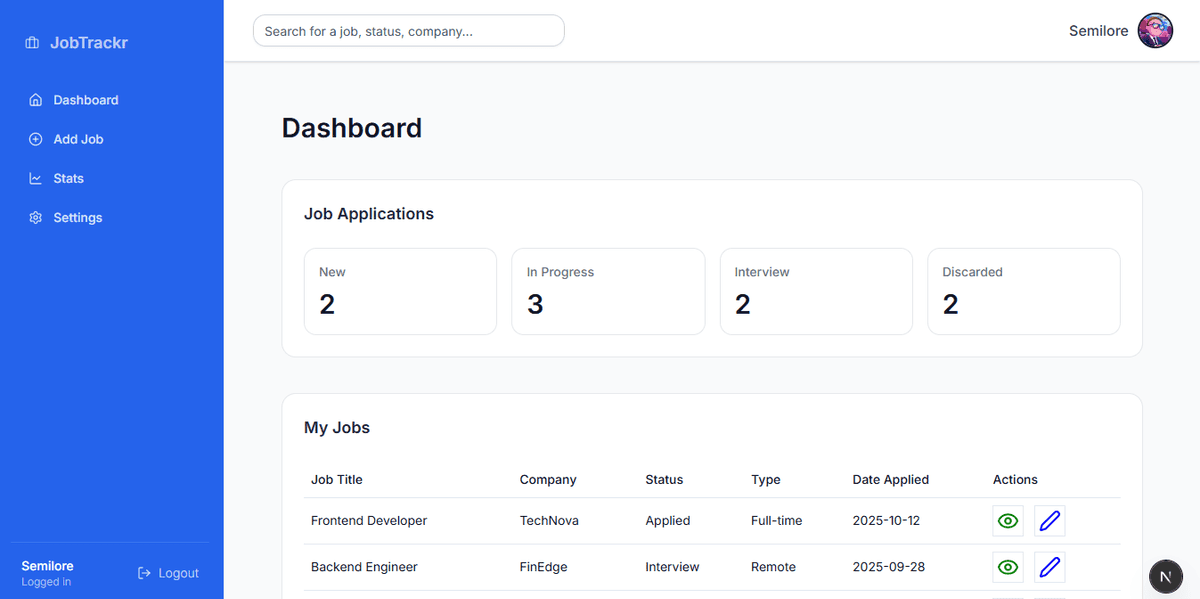Edit the Backend Engineer job via pencil icon
The image size is (1200, 599).
pos(1049,567)
